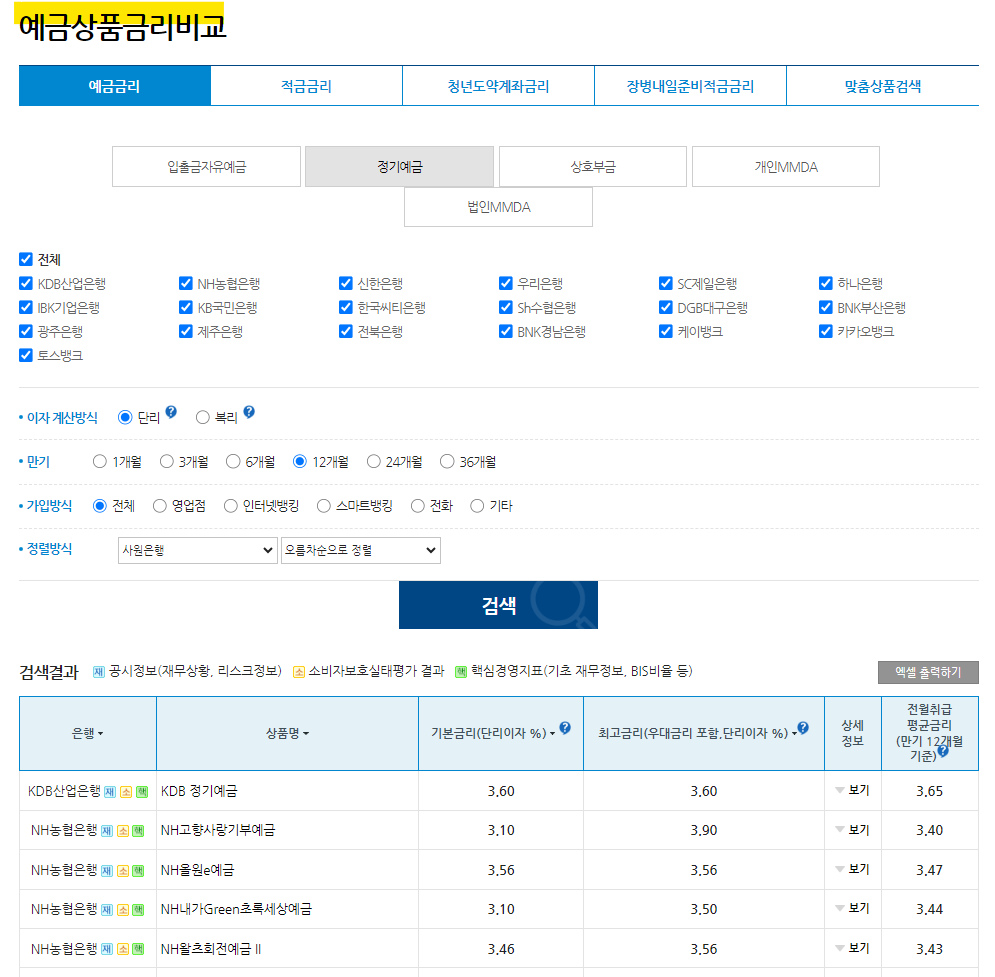Screen dimensions: 995x977
Task: Open 오름차순으로 정렬 order dropdown
Action: click(360, 550)
